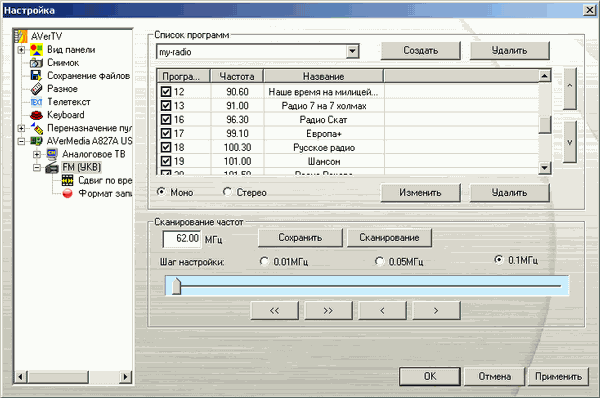Collapse the FM (УКВ) tree node
This screenshot has width=600, height=398.
click(x=37, y=168)
